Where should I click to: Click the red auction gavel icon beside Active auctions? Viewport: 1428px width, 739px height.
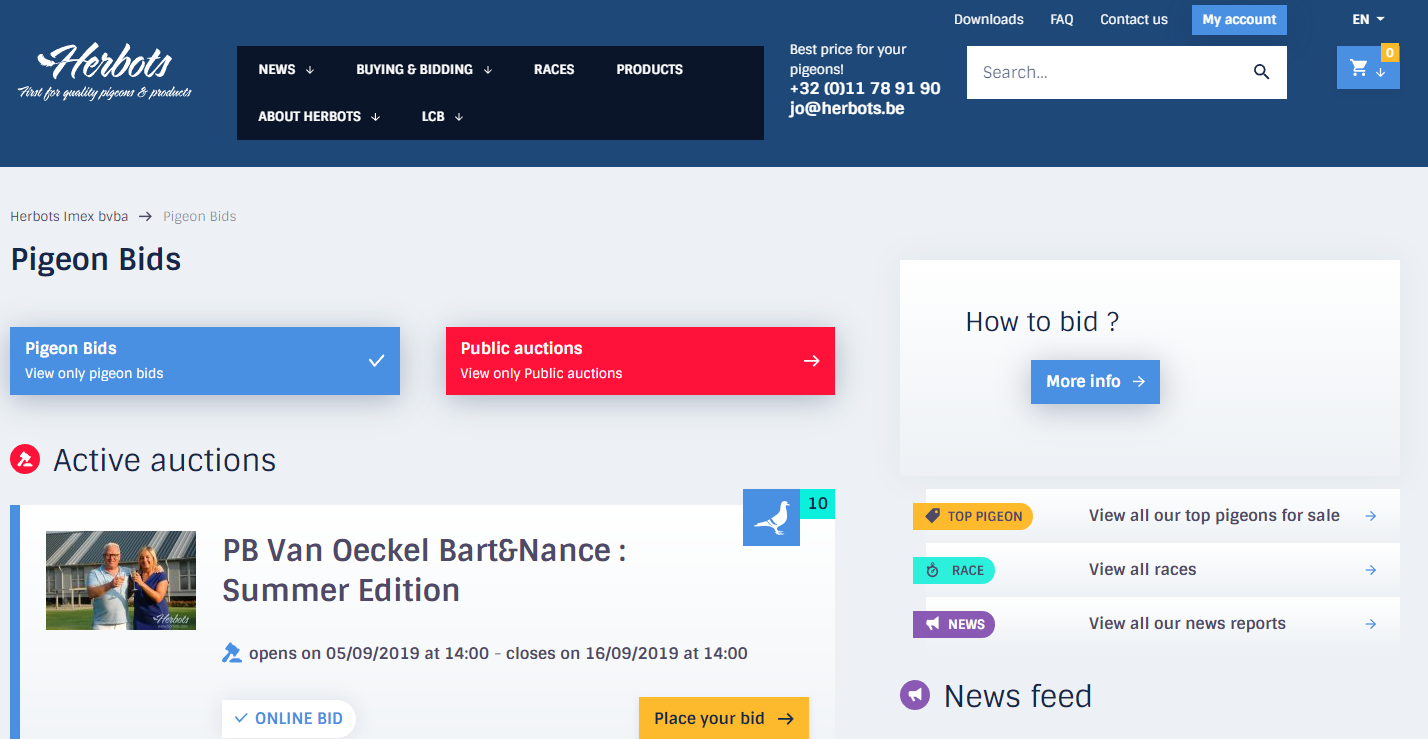[24, 460]
